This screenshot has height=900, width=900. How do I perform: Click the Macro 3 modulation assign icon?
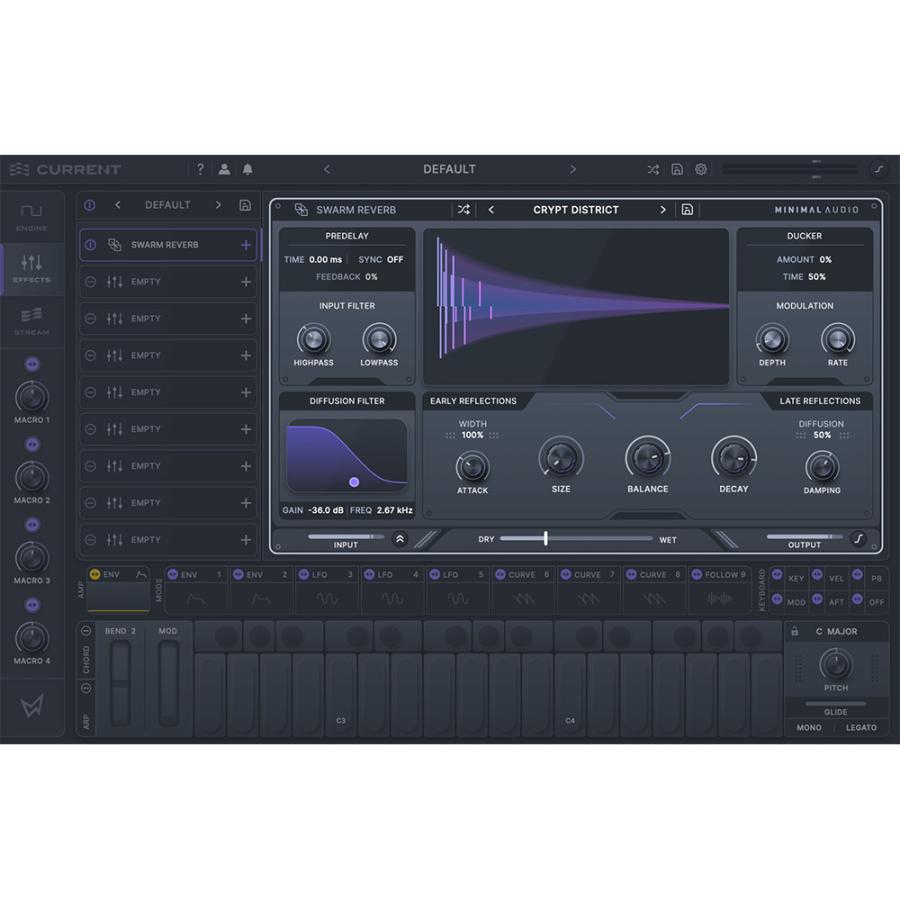32,525
